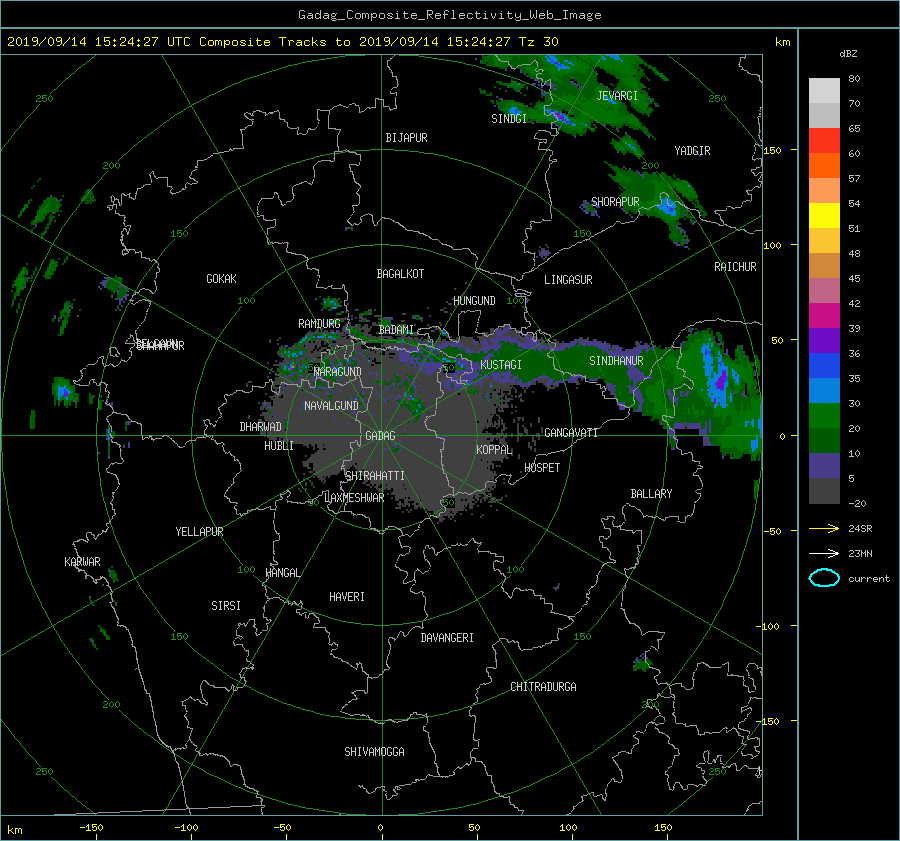
Task: Select the RAMDURG city label
Action: [319, 324]
